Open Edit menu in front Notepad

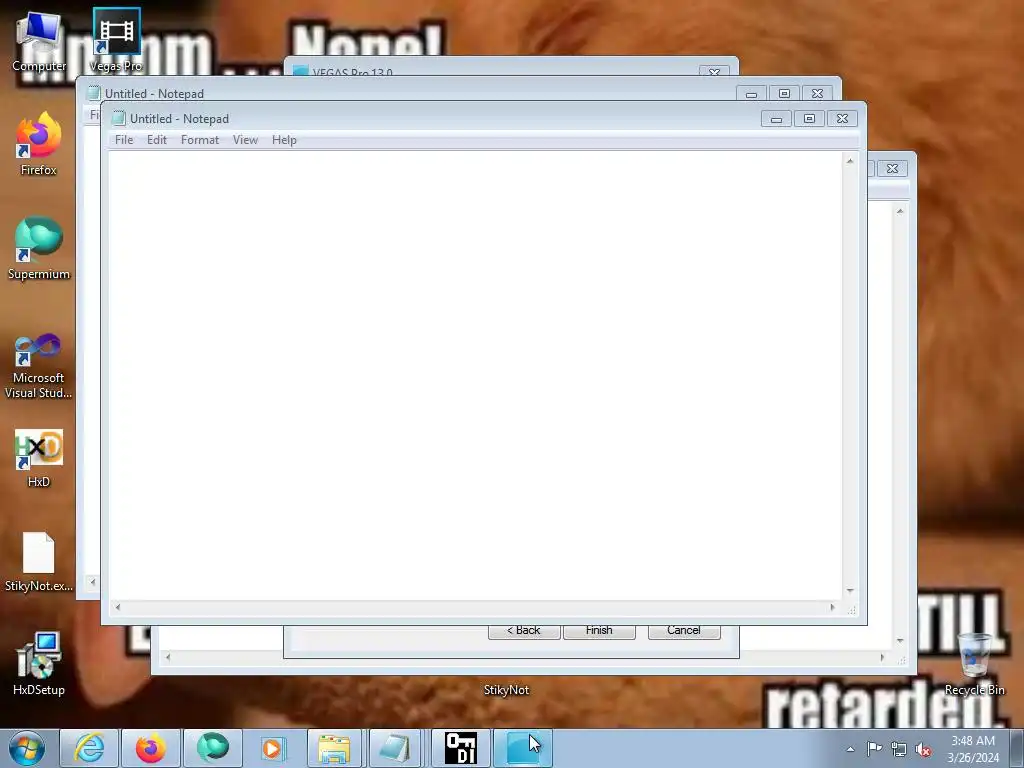(x=157, y=140)
